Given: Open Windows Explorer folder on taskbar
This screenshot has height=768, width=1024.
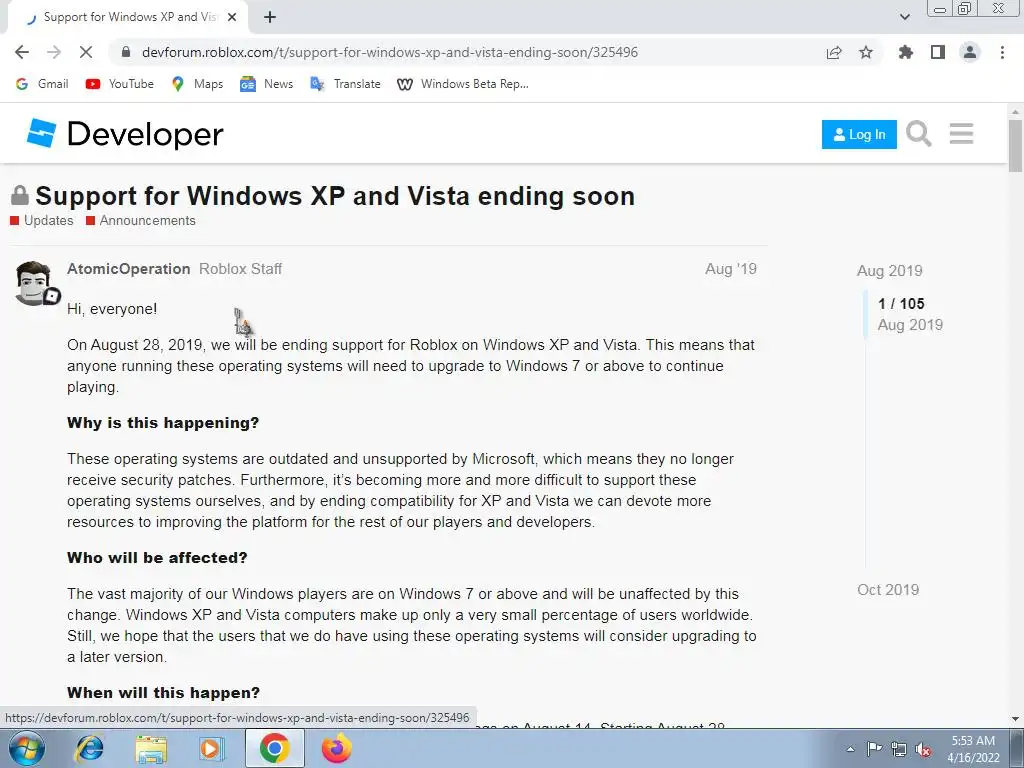Looking at the screenshot, I should pos(151,748).
